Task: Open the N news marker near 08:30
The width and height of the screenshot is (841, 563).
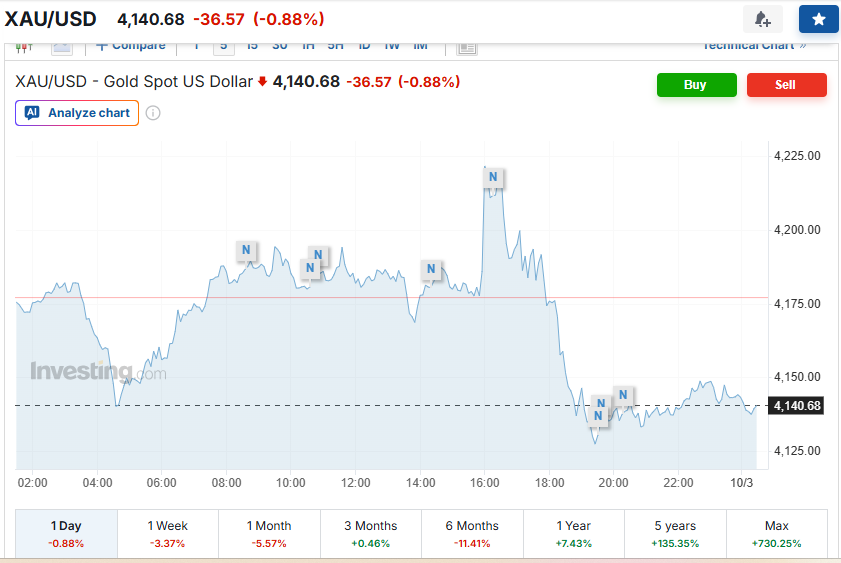Action: [x=246, y=250]
